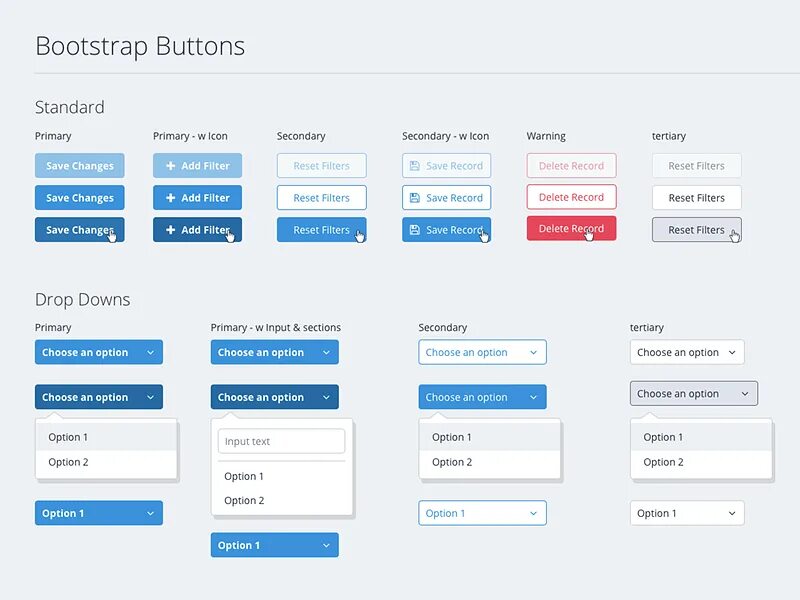Click the solid blue Secondary Reset Filters button
Screen dimensions: 800x600
pyautogui.click(x=321, y=230)
